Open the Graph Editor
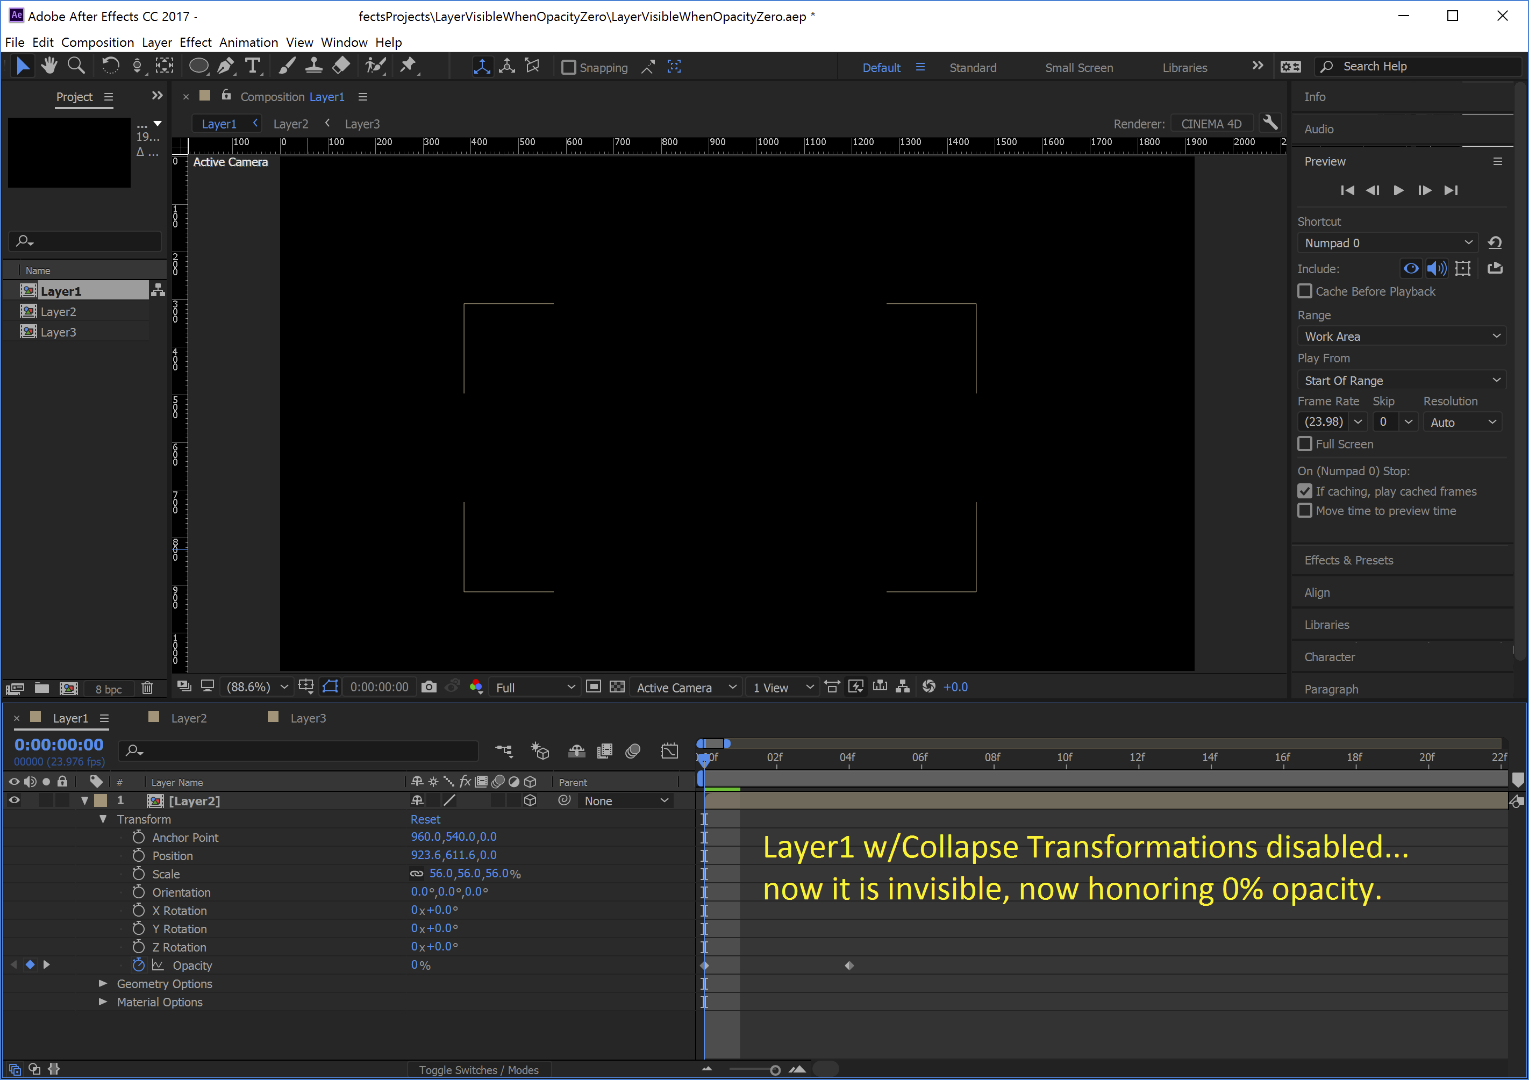The width and height of the screenshot is (1529, 1080). (669, 750)
